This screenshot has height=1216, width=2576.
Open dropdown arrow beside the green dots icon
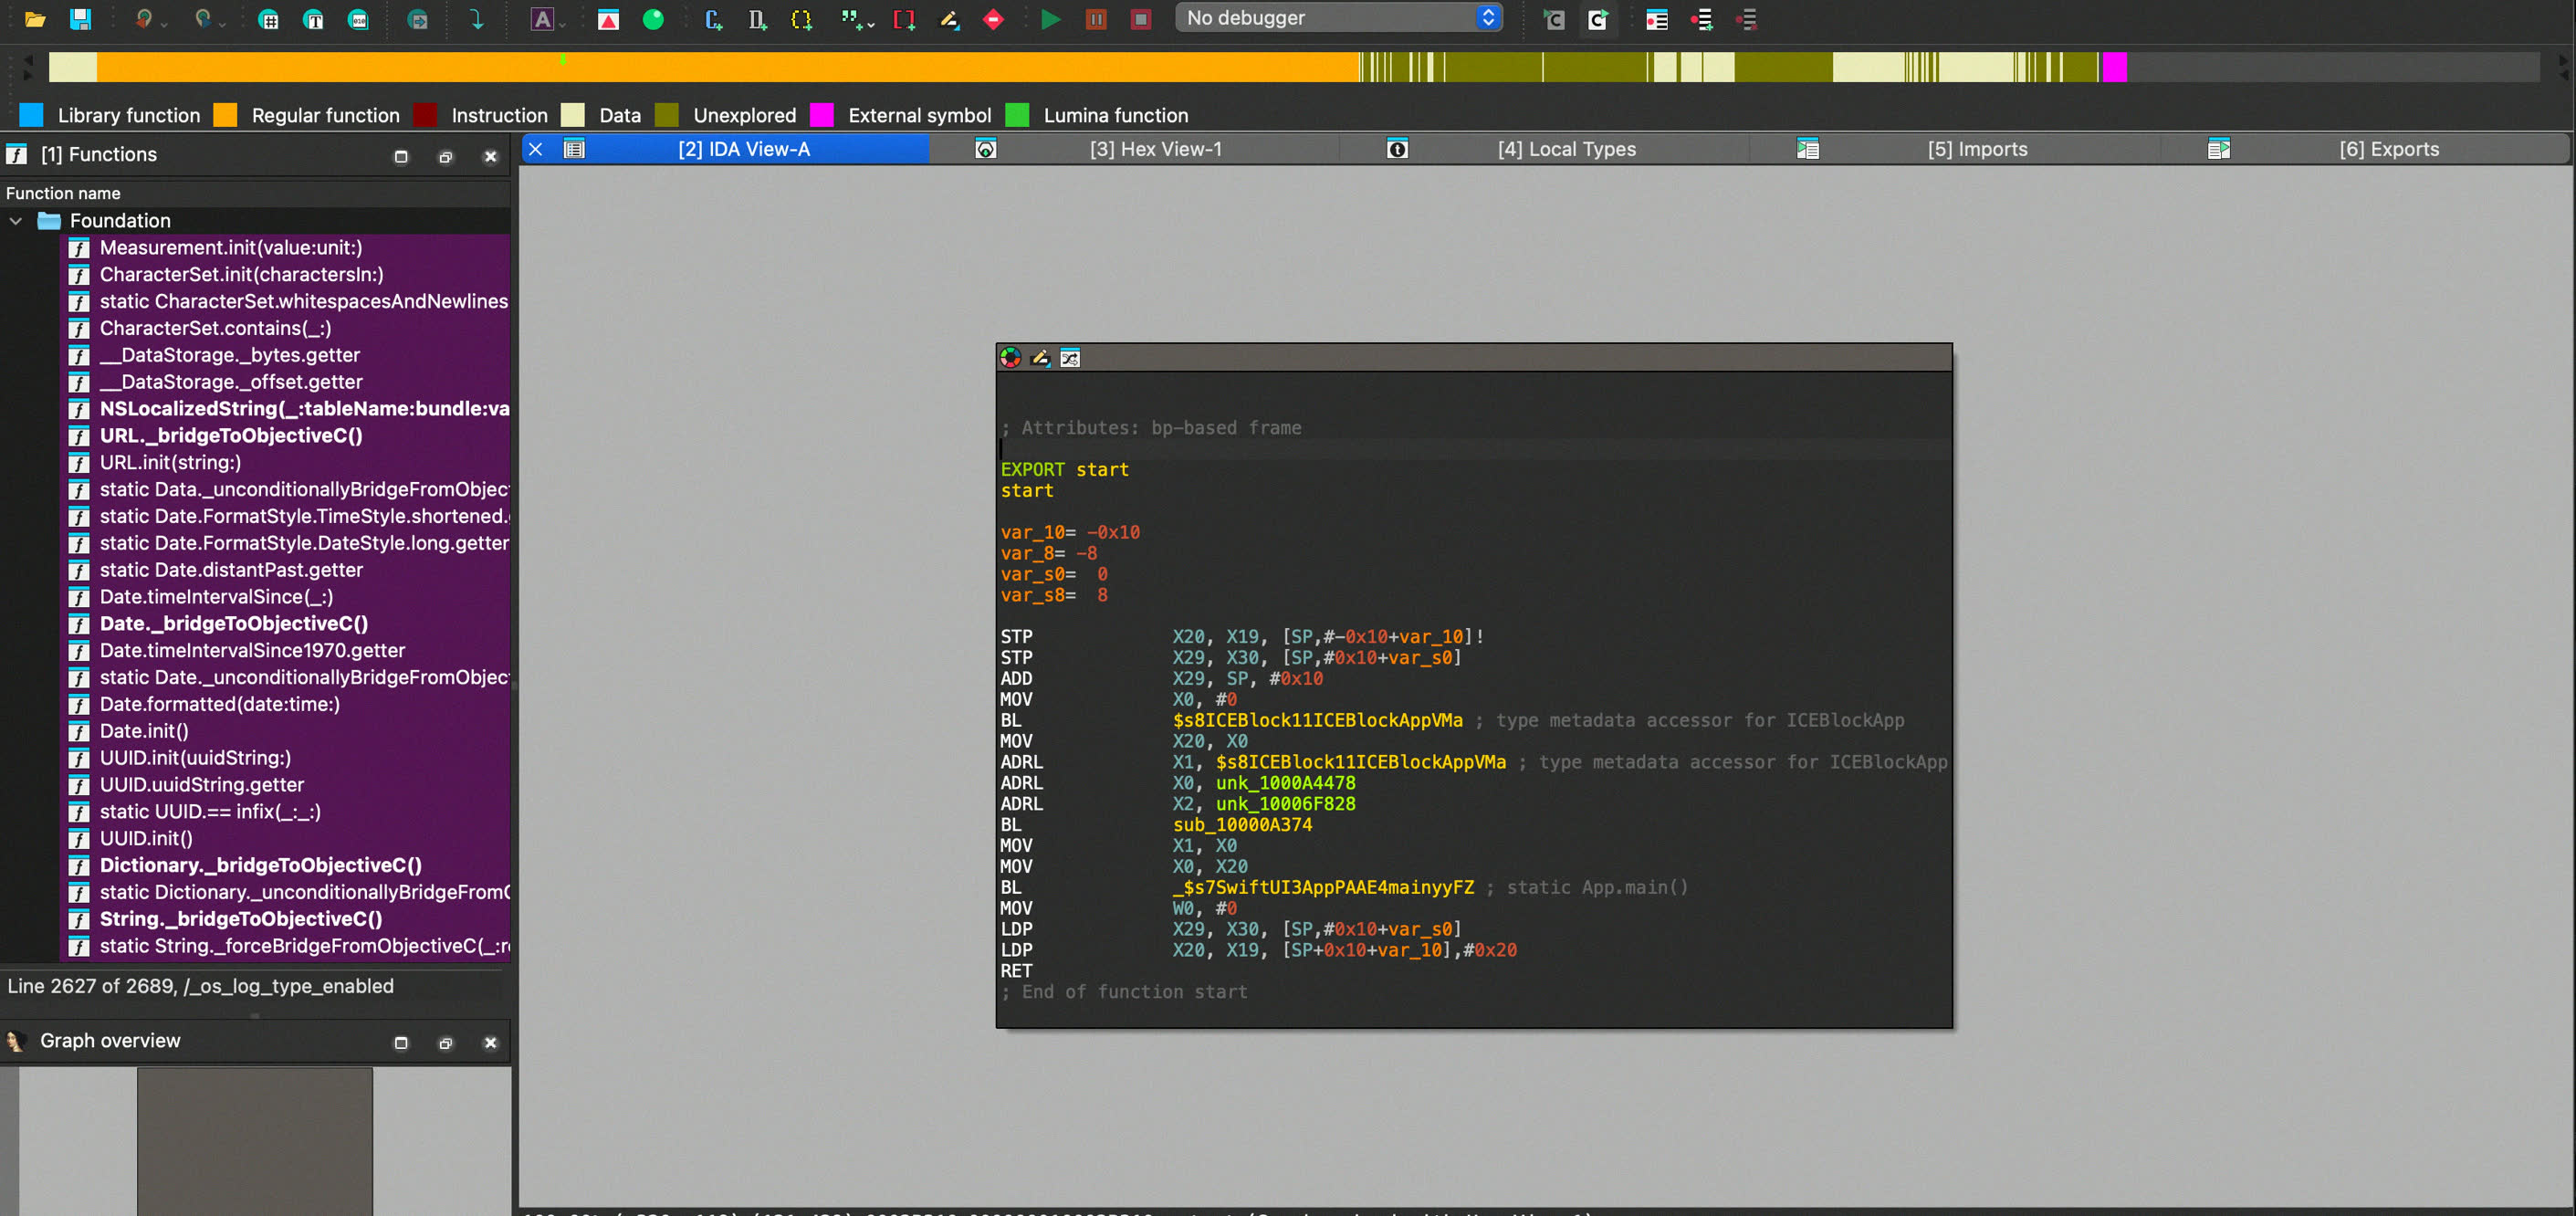point(871,22)
